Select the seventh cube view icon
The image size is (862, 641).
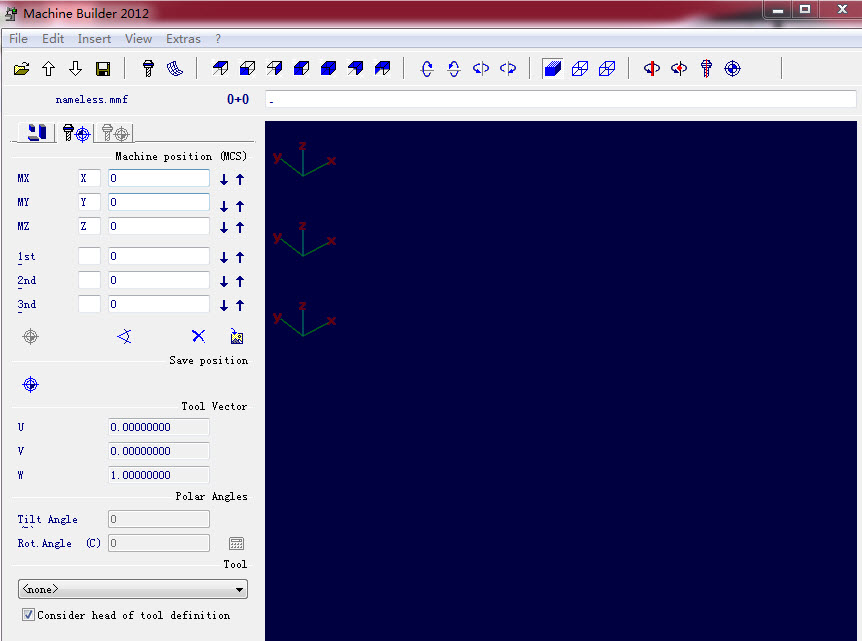coord(383,68)
